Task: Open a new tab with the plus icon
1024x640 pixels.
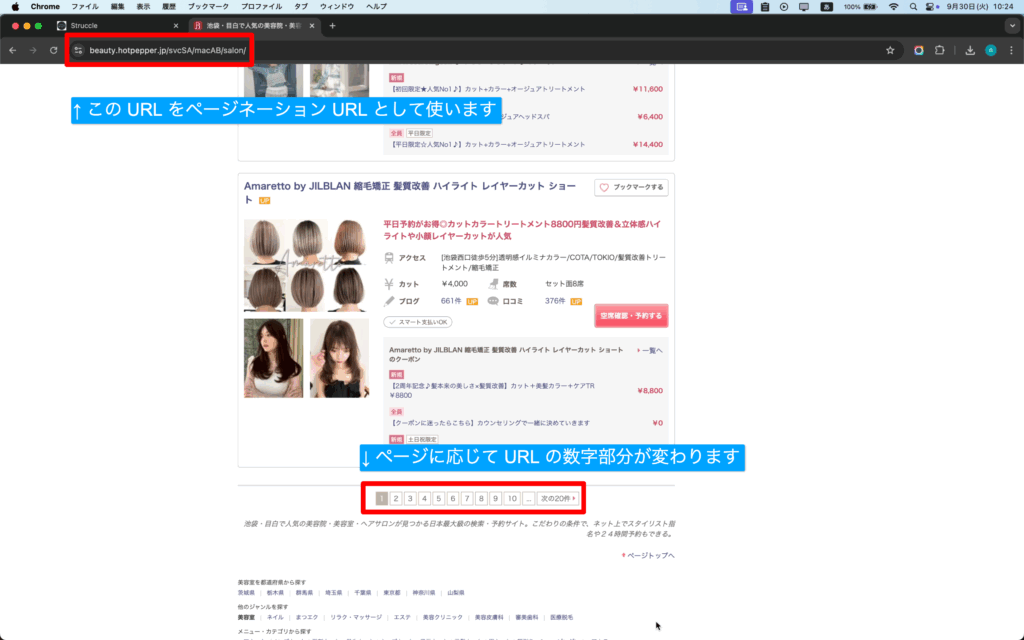Action: [332, 25]
